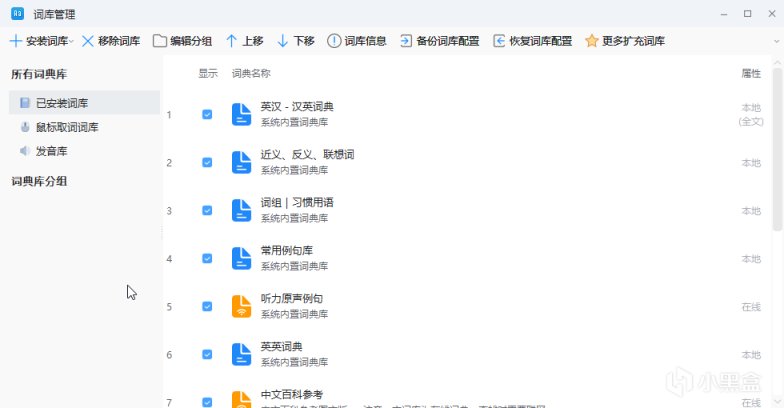Uncheck display for 英英词典
The image size is (784, 408).
pos(207,354)
